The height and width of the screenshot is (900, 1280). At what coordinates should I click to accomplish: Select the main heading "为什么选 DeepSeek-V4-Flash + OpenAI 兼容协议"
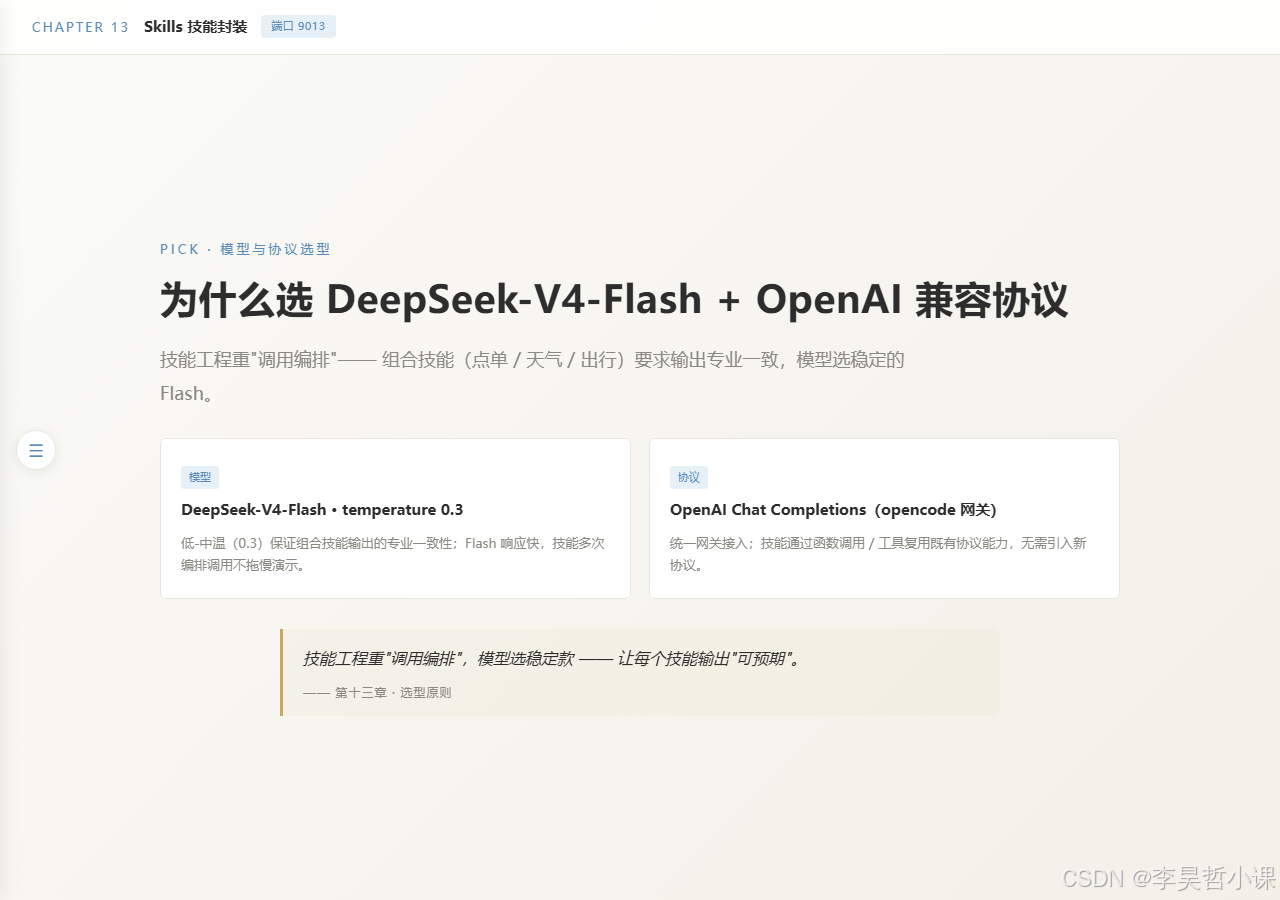click(614, 299)
